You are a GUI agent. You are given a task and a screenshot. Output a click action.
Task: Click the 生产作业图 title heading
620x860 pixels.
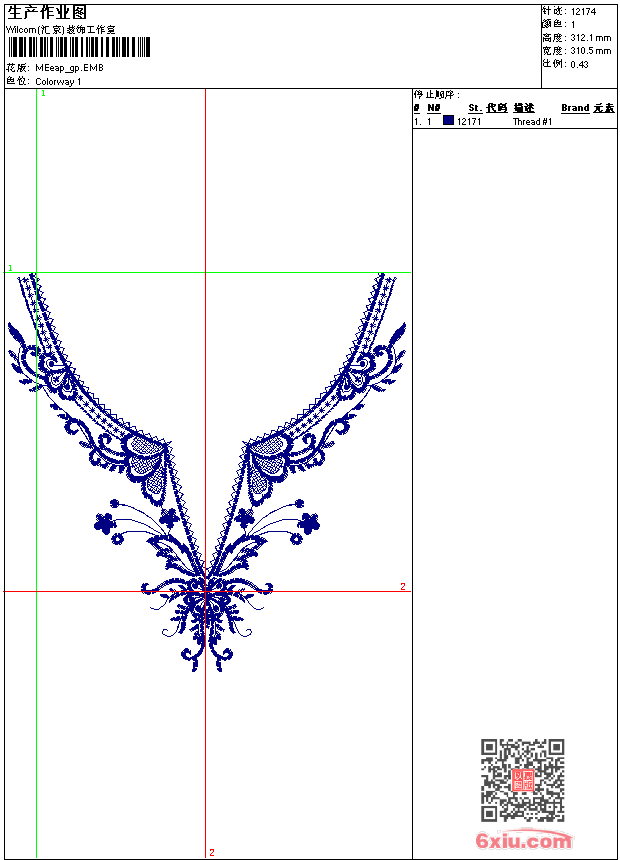click(47, 13)
